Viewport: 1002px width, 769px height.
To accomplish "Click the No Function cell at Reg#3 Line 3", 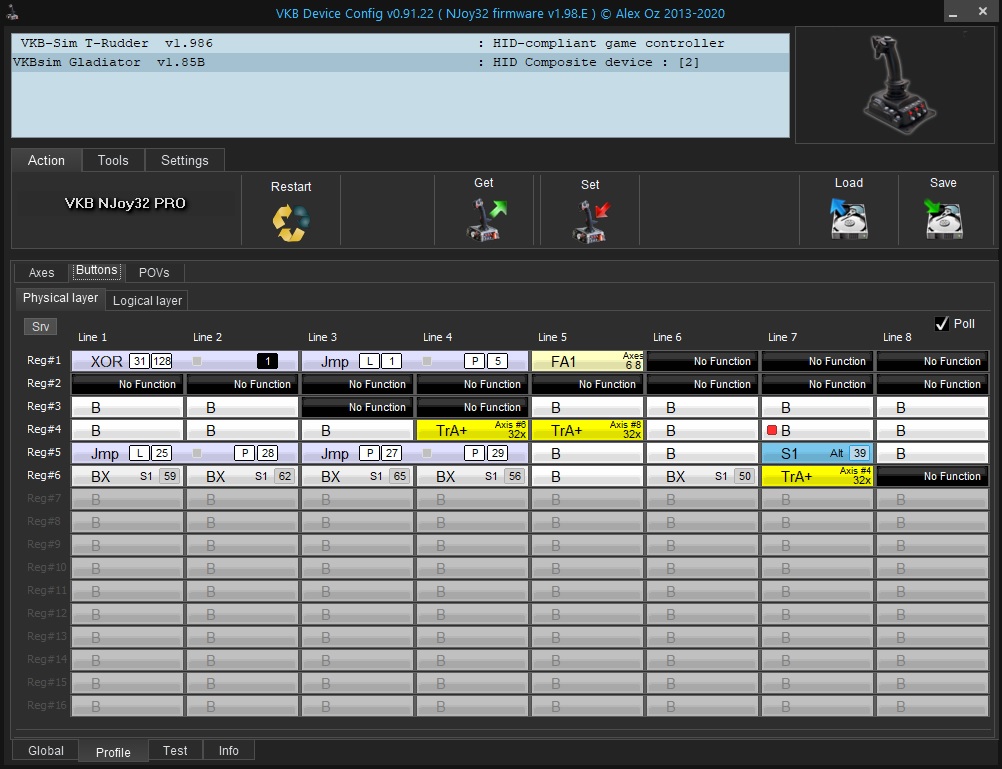I will [x=357, y=407].
